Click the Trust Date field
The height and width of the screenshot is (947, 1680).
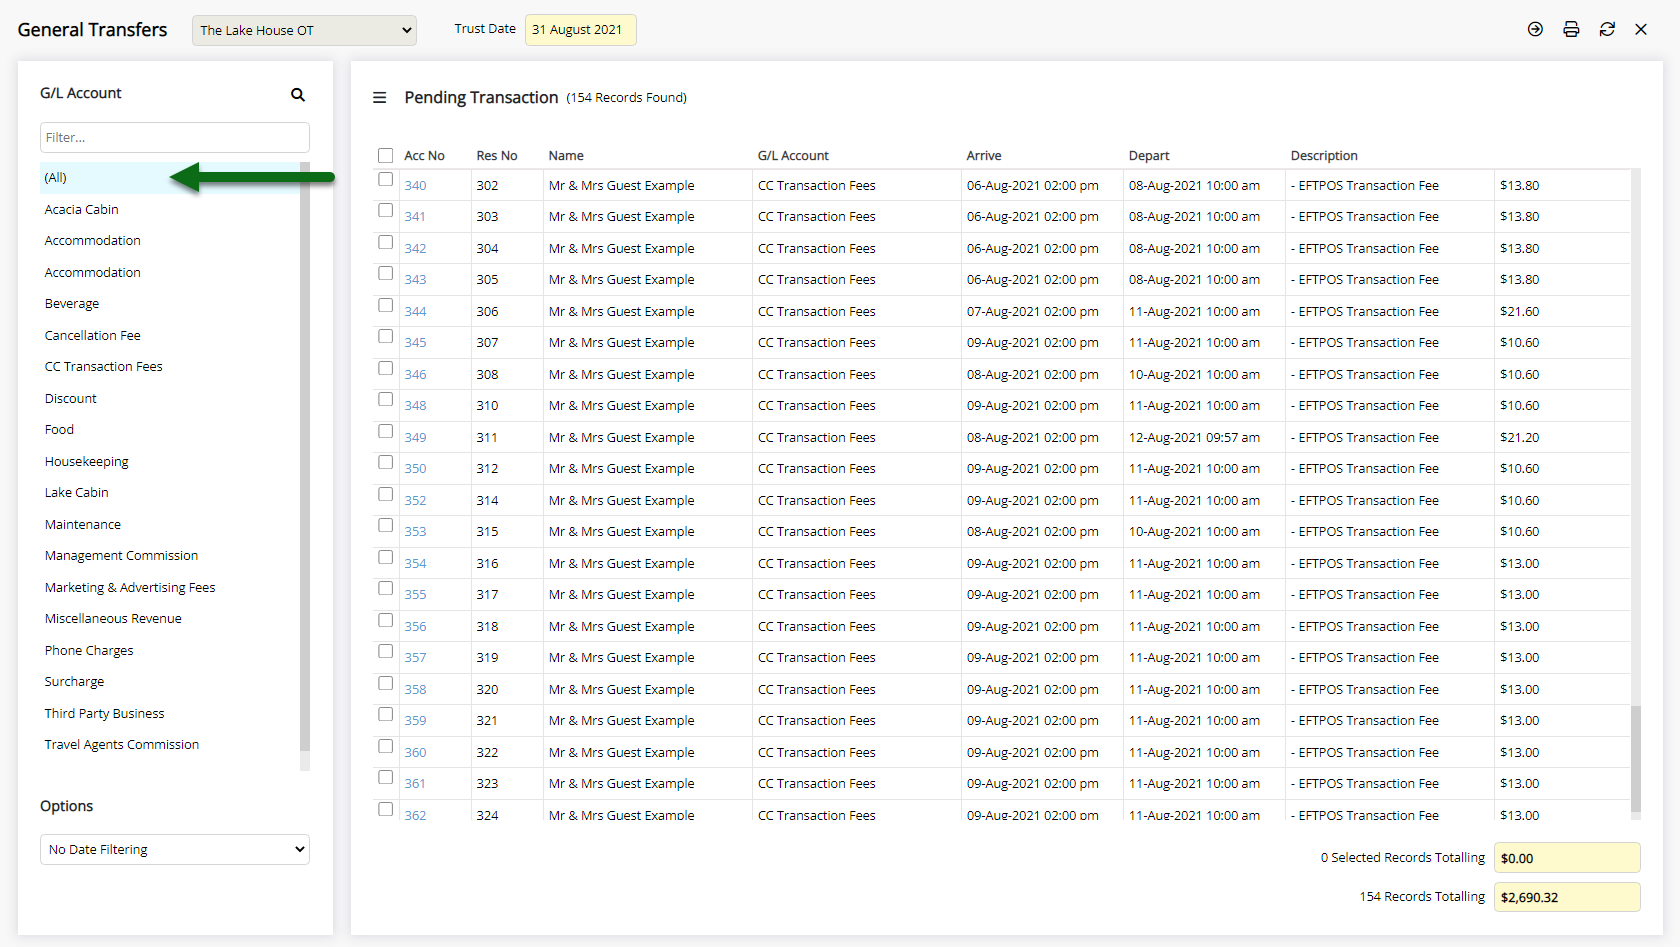tap(580, 29)
